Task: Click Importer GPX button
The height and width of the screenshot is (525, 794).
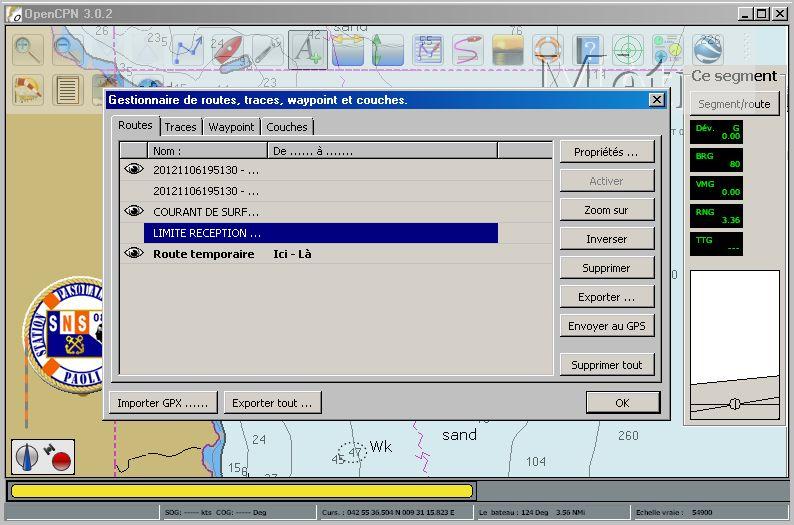Action: [162, 403]
